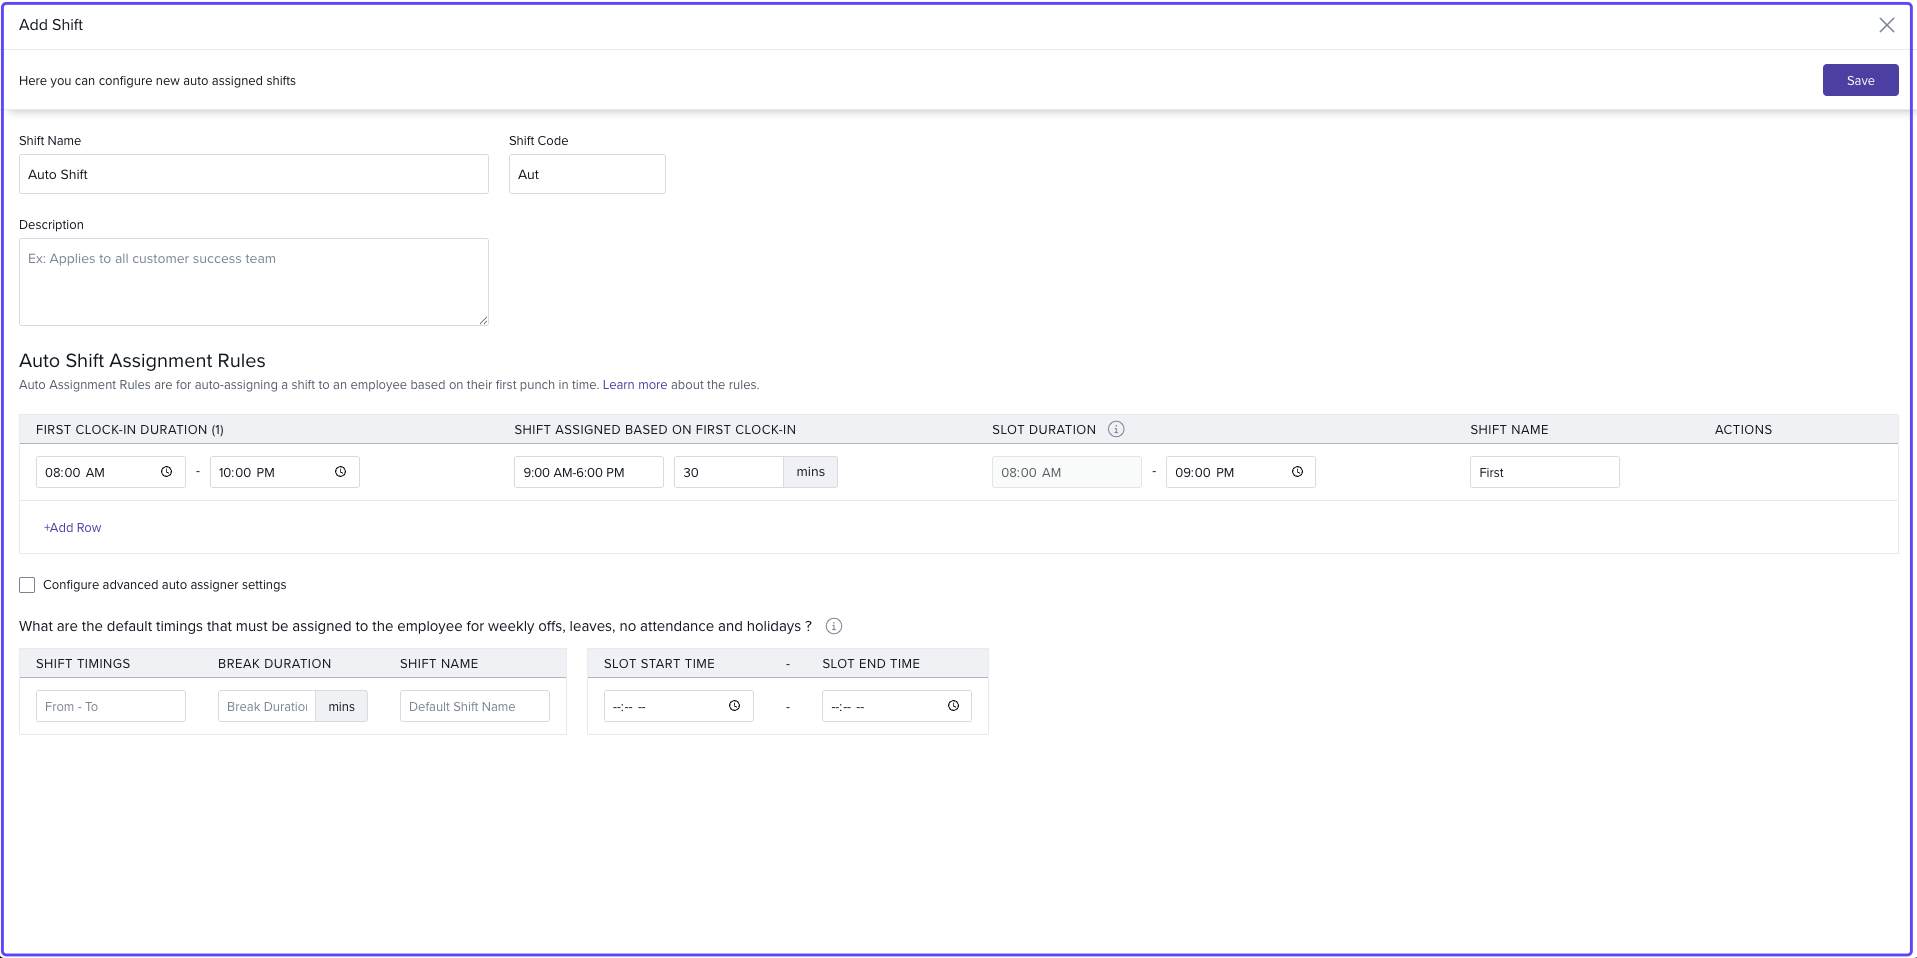1917x958 pixels.
Task: Open the 9:00 AM-6:00 PM shift selector
Action: 588,472
